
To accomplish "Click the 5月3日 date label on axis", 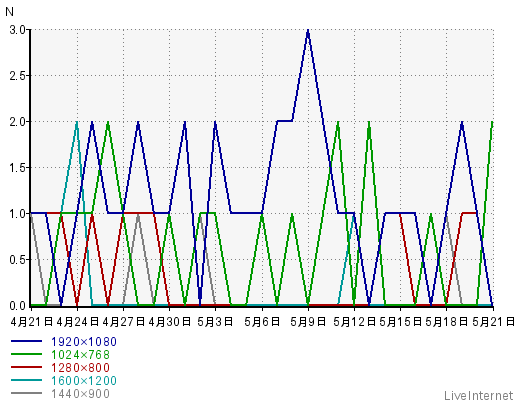I will tap(215, 322).
